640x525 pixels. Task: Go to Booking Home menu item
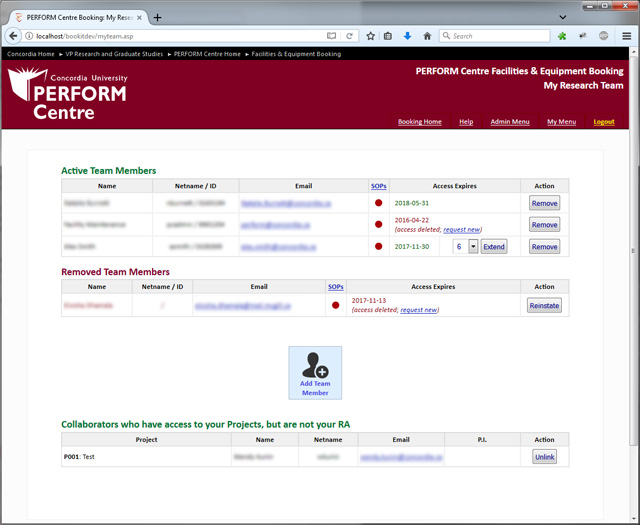[419, 122]
